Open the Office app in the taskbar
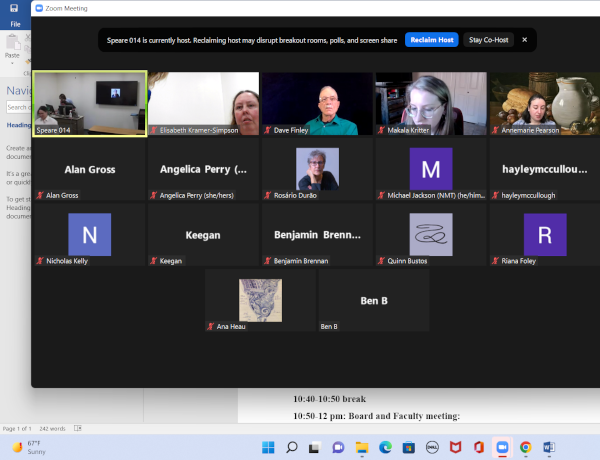 point(479,446)
